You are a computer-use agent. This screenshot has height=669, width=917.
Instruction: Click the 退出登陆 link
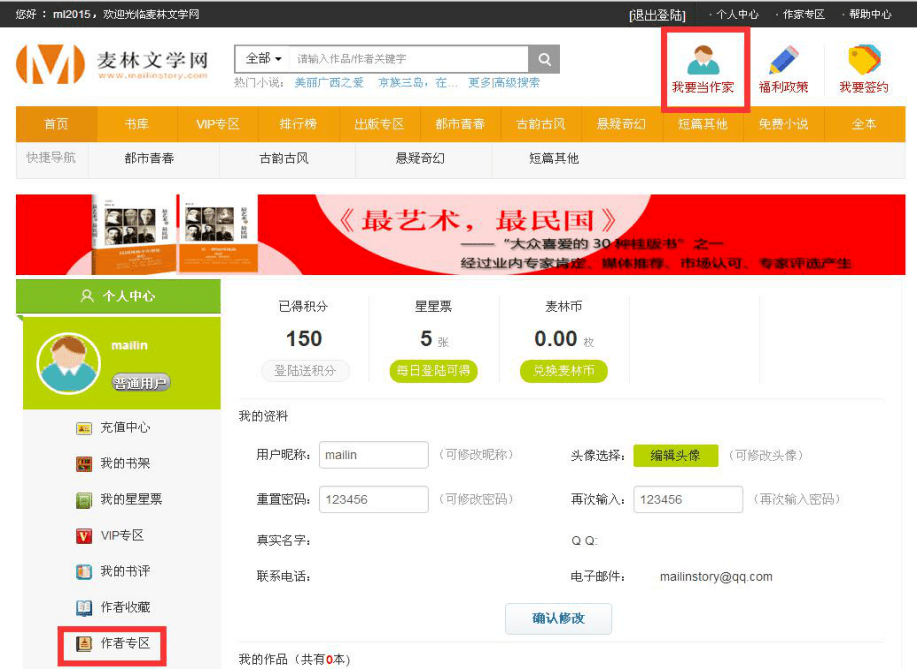point(658,15)
